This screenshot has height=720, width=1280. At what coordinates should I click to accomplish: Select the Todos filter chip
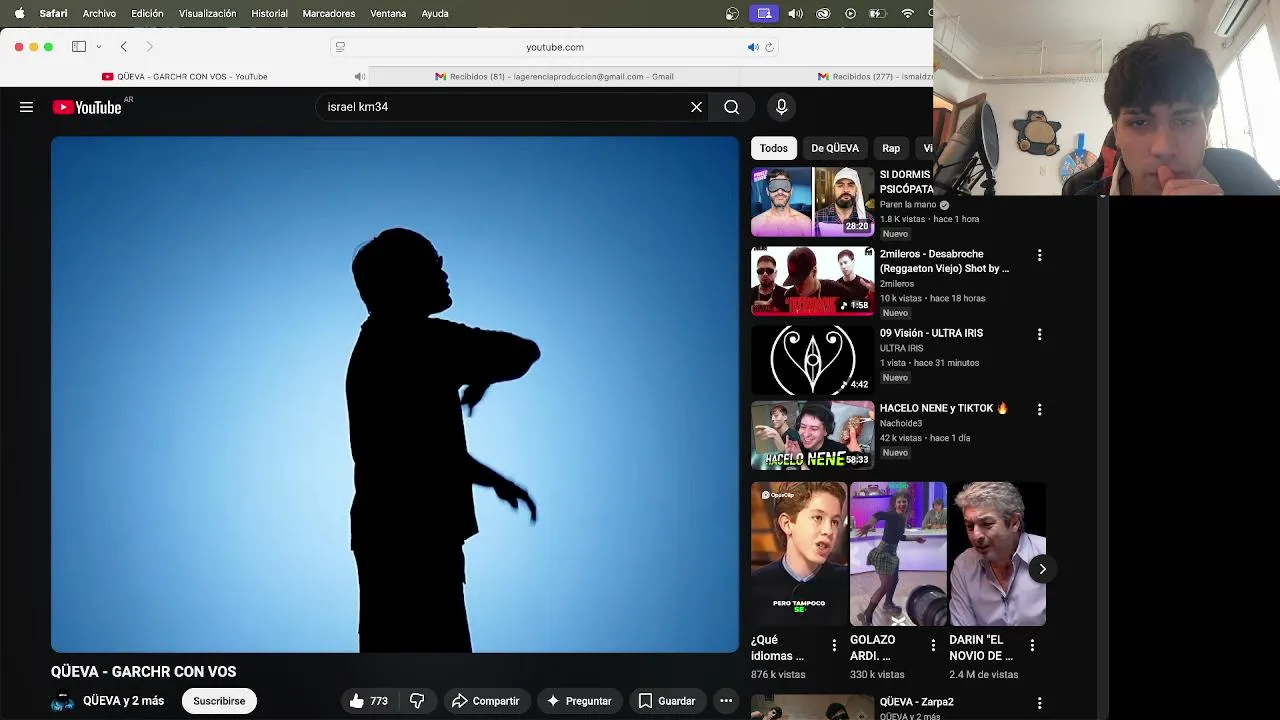(x=773, y=148)
